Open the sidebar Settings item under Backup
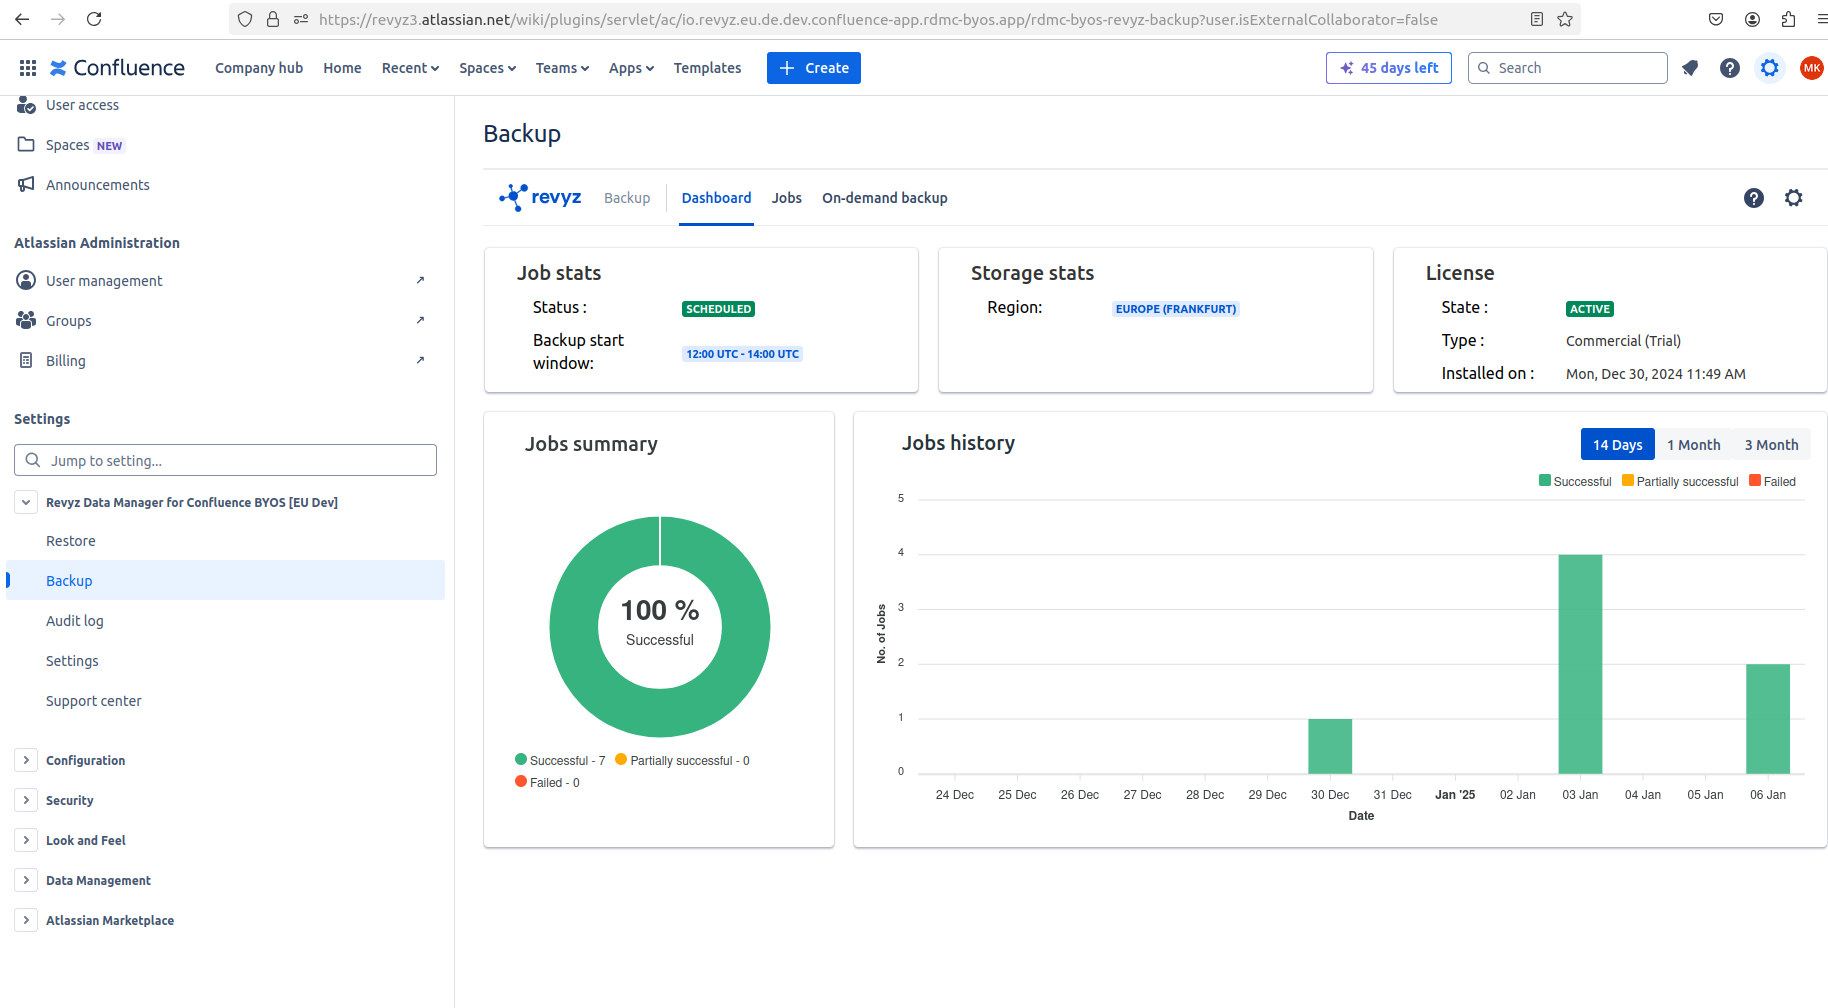Viewport: 1828px width, 1008px height. tap(72, 661)
